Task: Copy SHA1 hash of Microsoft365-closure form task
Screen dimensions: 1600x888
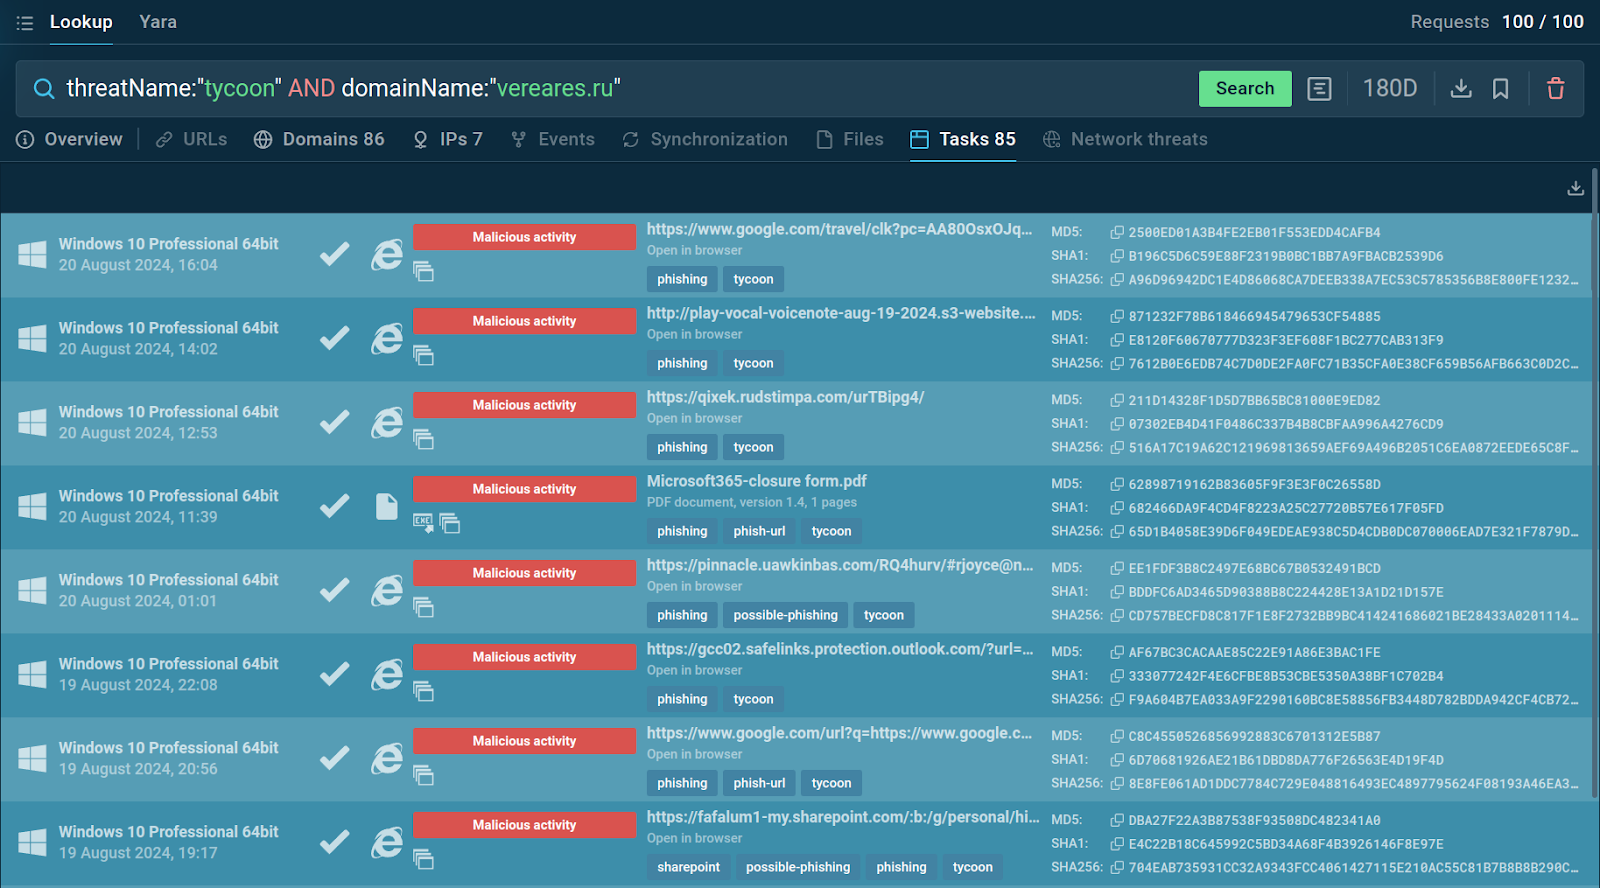Action: (x=1117, y=508)
